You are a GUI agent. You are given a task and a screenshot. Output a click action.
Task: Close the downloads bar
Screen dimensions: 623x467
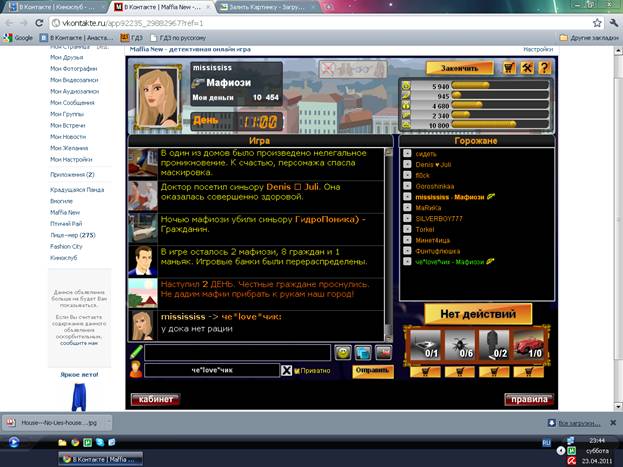[x=613, y=422]
